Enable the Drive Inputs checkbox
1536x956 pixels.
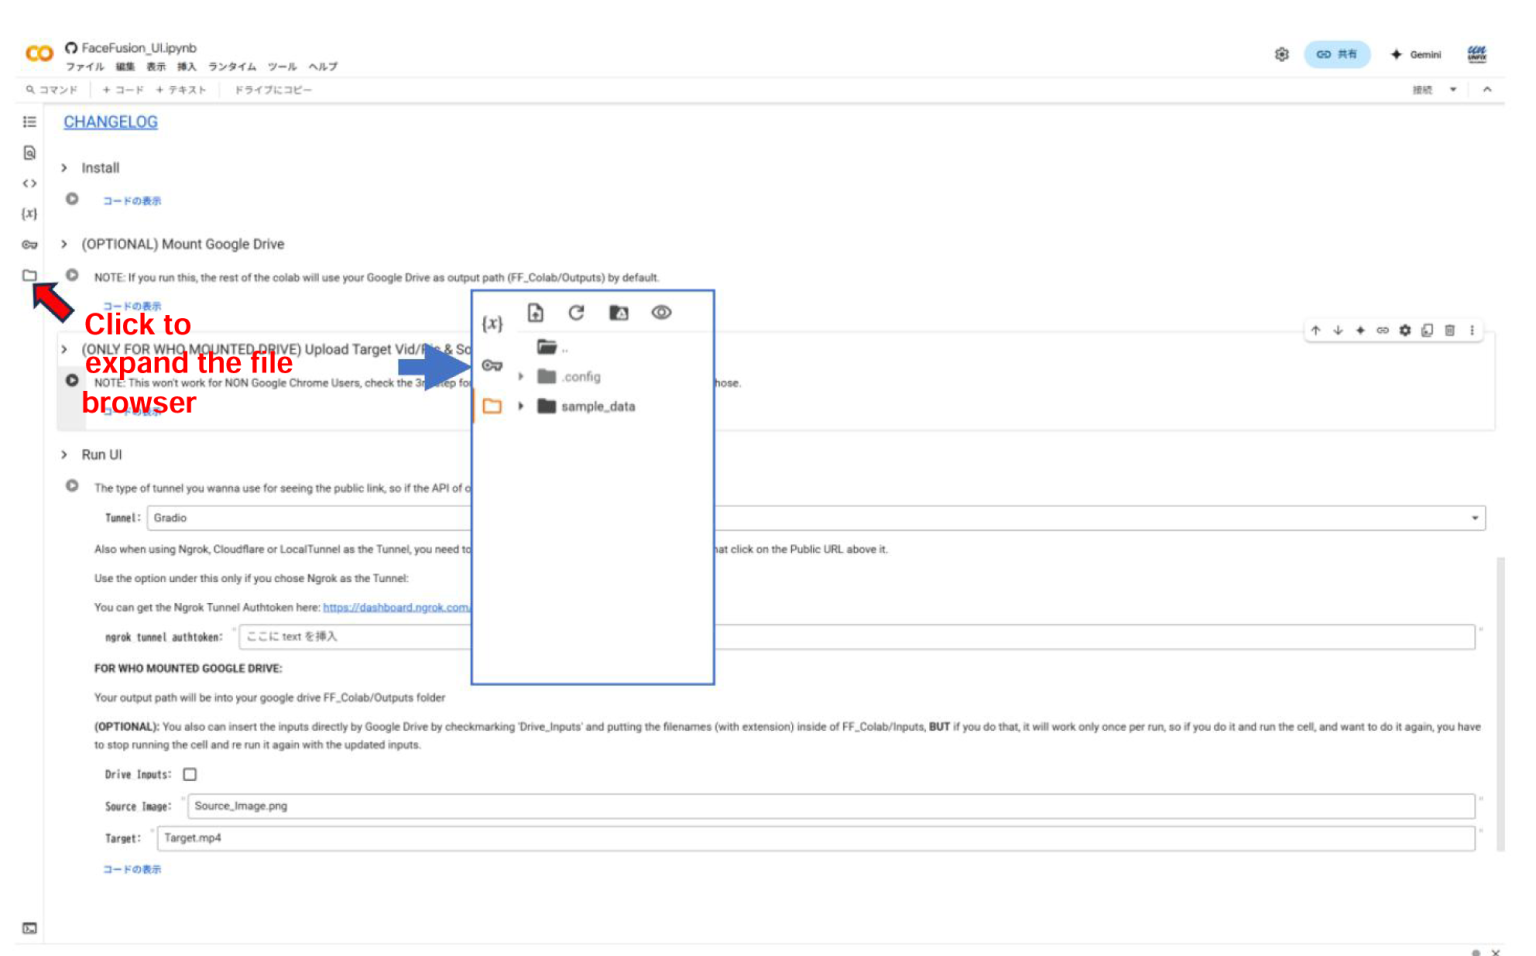click(190, 774)
